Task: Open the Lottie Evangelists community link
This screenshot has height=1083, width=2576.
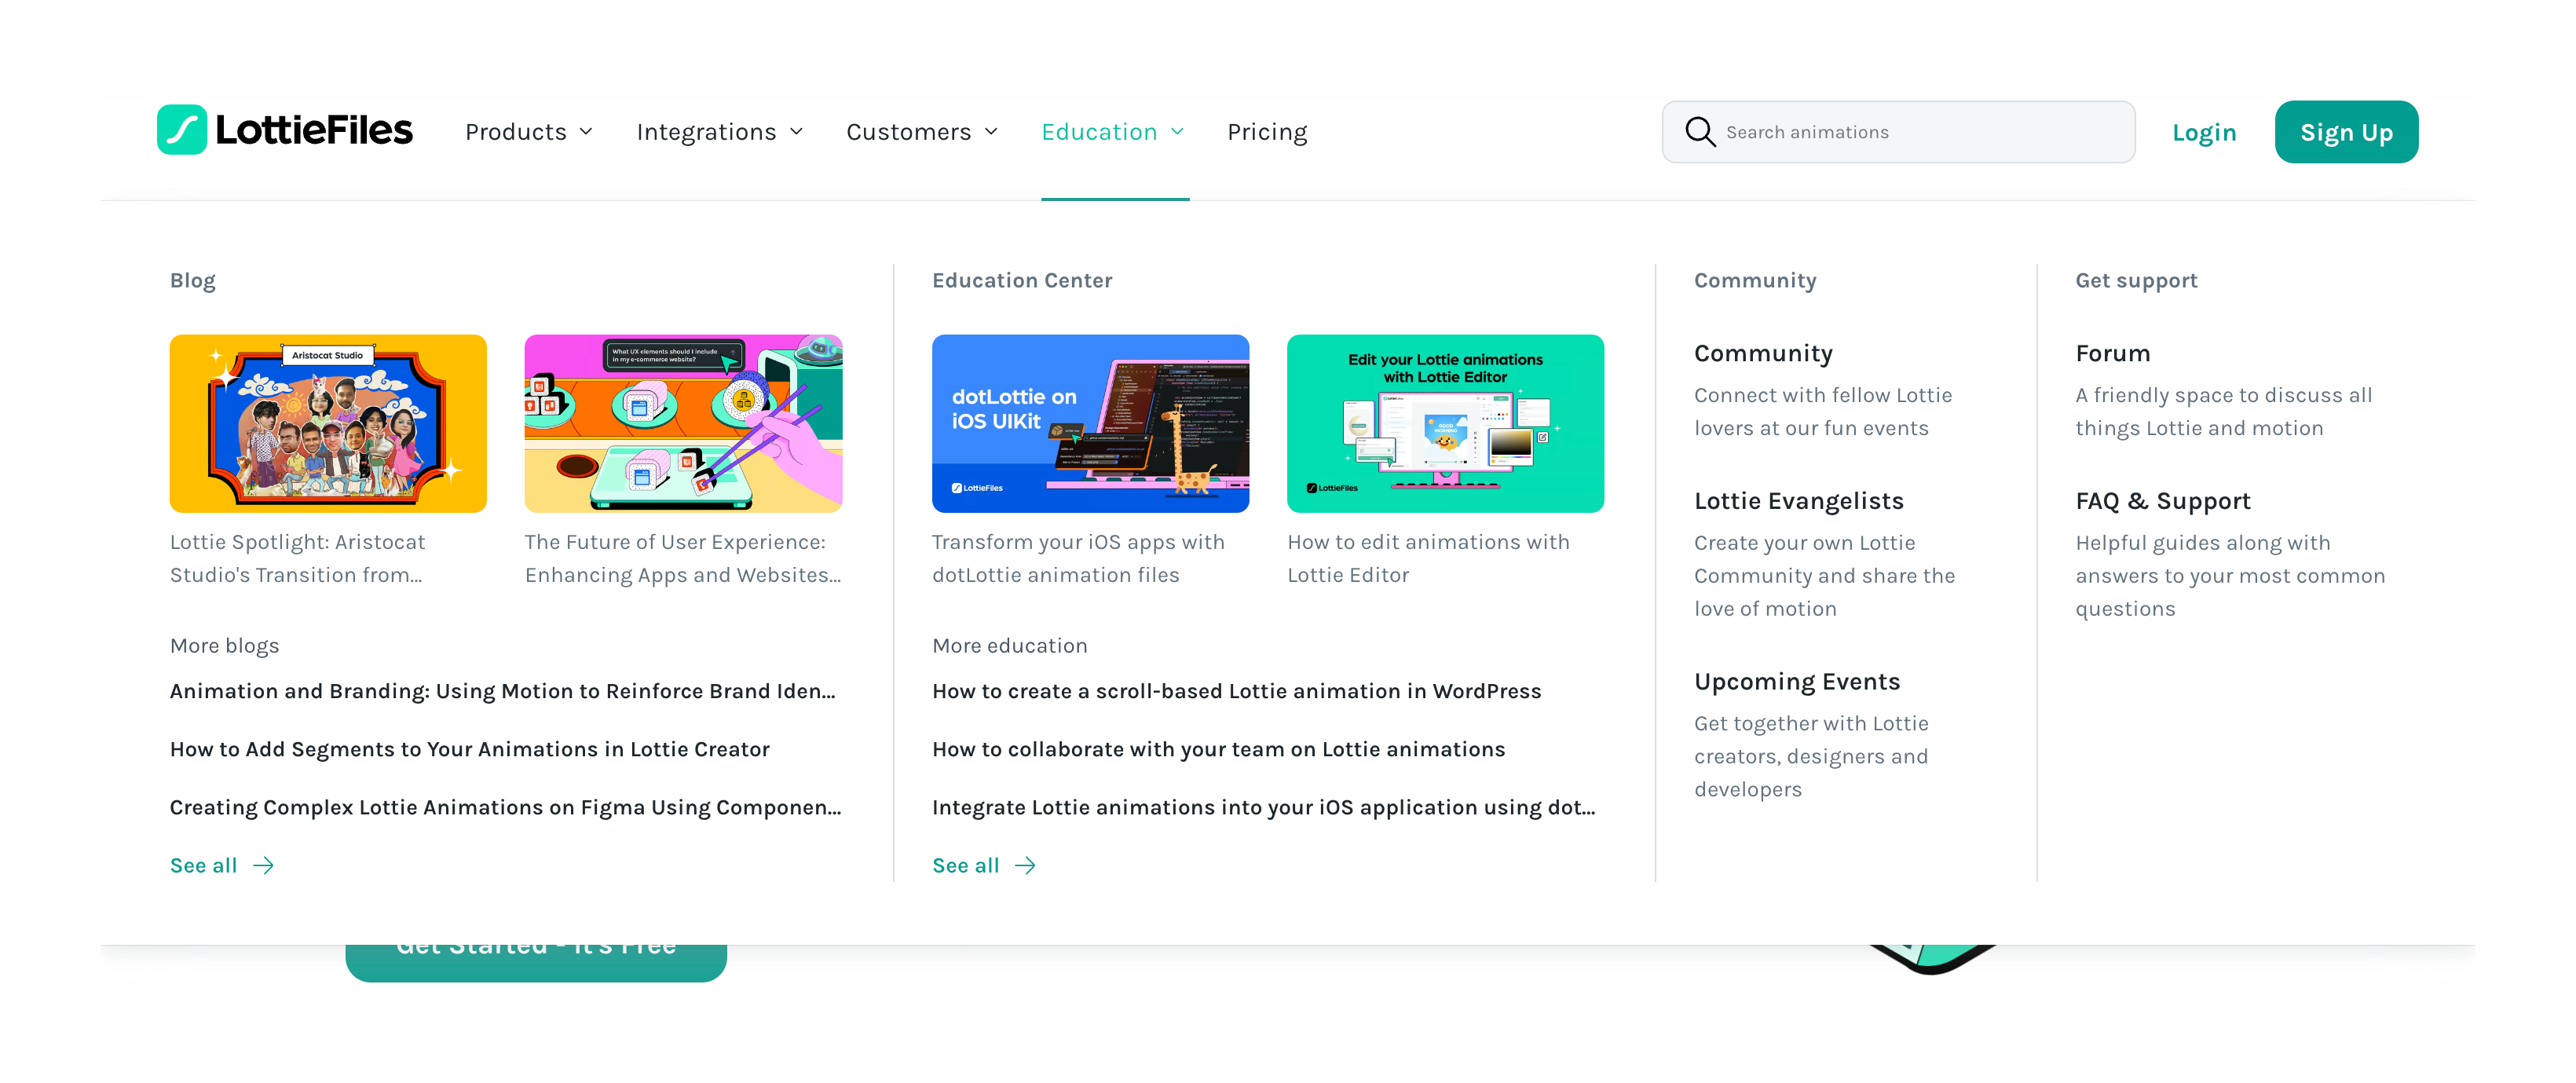Action: pos(1798,501)
